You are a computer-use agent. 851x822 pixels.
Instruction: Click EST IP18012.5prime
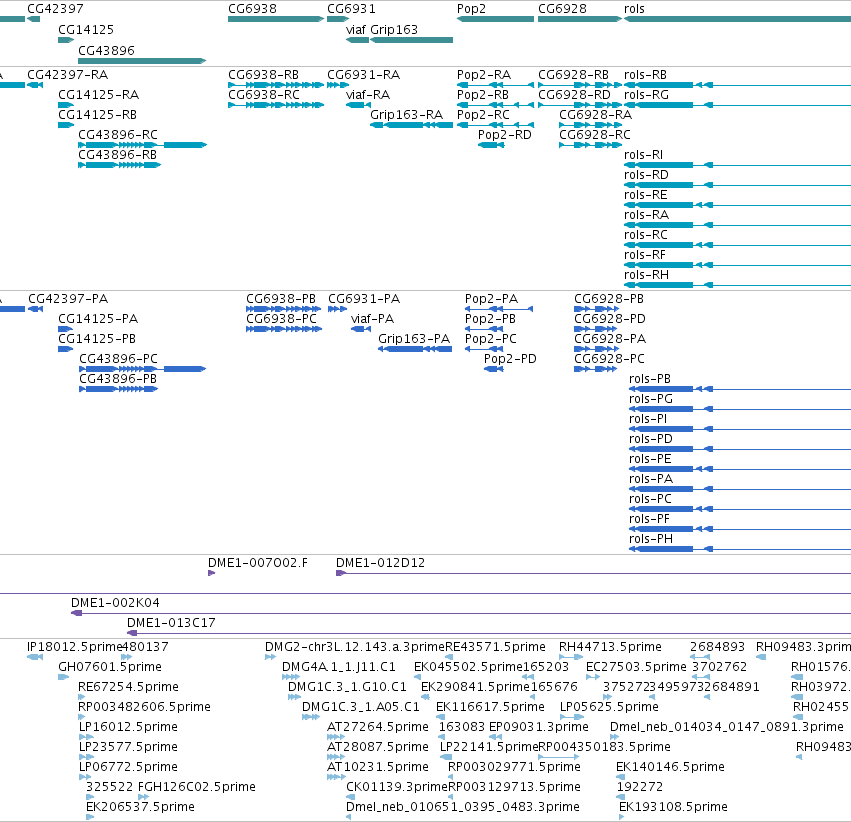pyautogui.click(x=35, y=657)
